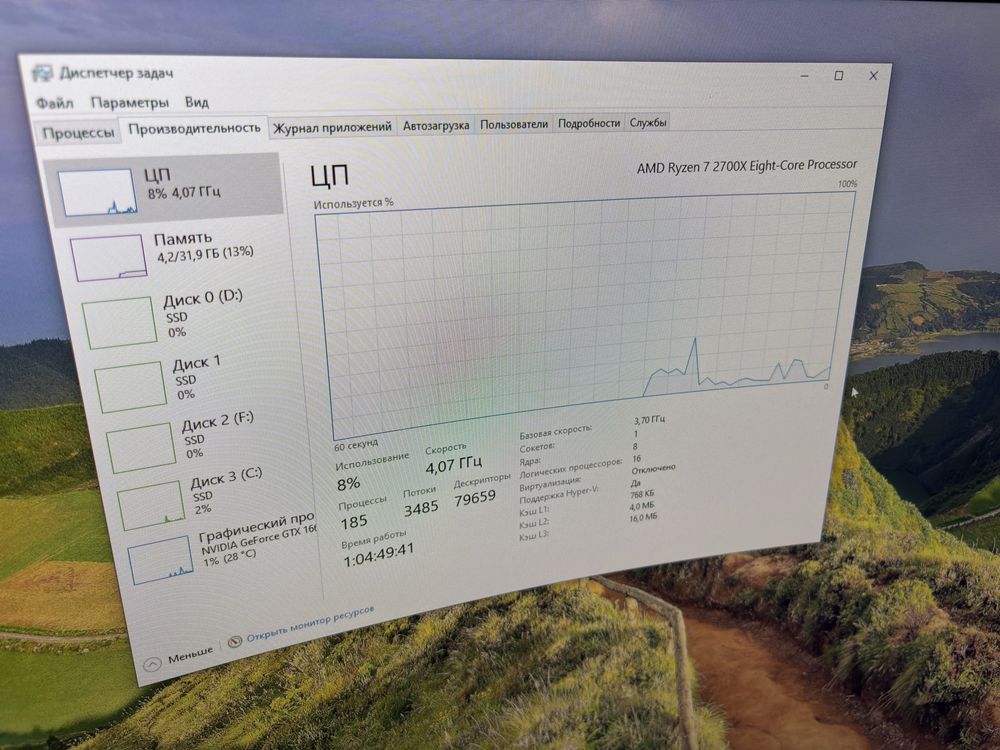Close the Диспетчер задач window
Image resolution: width=1000 pixels, height=750 pixels.
tap(873, 75)
